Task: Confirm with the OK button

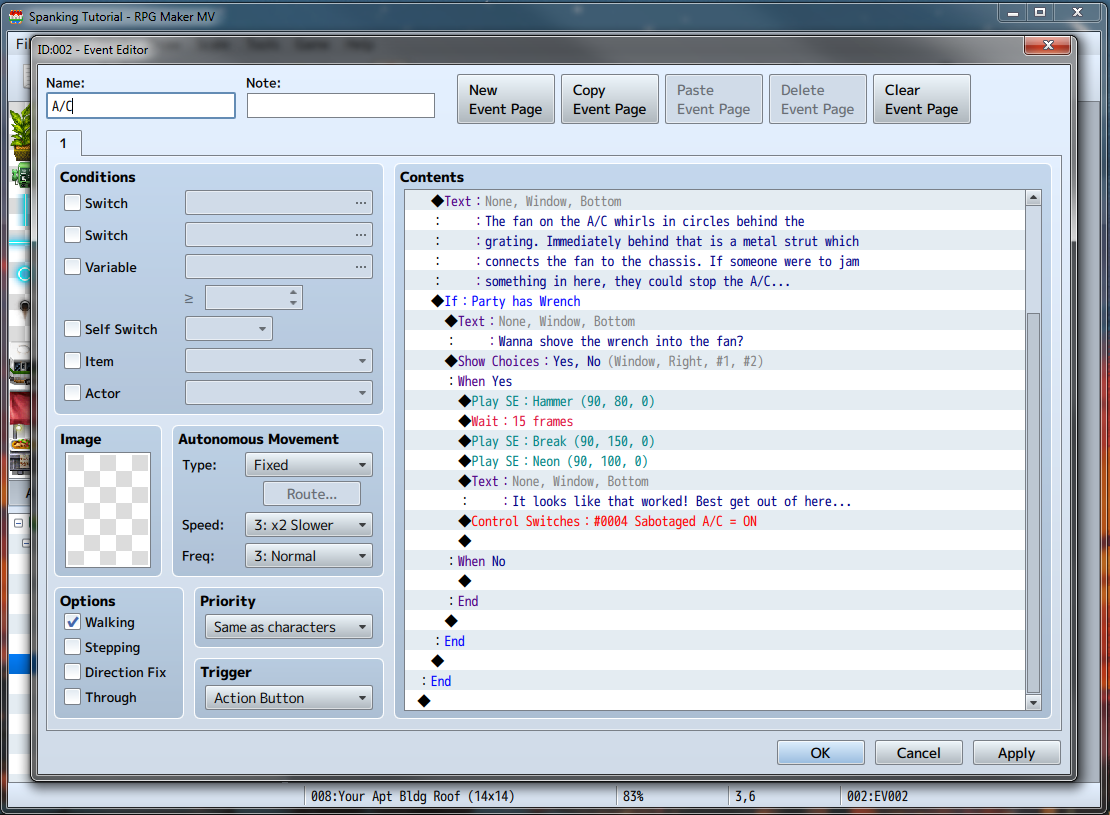Action: (820, 752)
